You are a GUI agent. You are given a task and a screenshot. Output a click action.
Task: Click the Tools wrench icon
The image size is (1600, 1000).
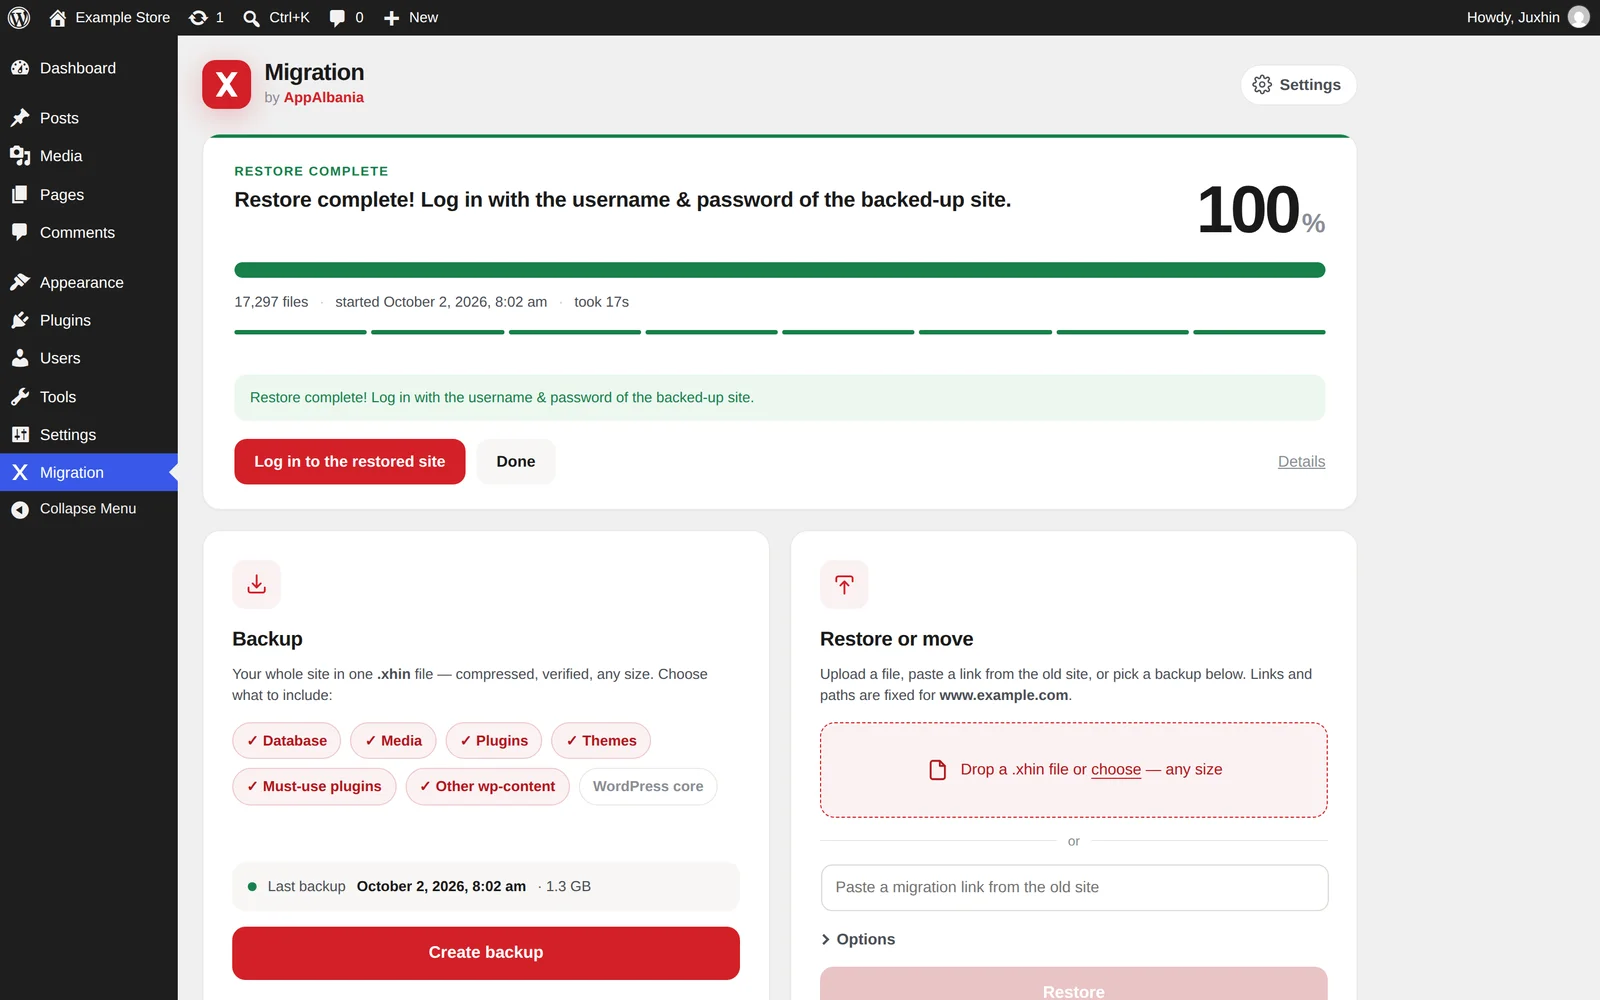[x=20, y=397]
